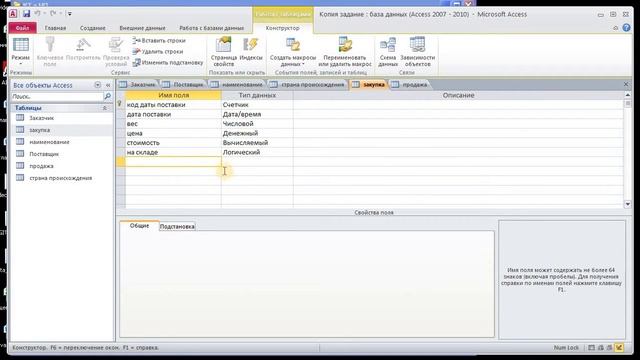
Task: Switch to Поставщик document tab
Action: [x=183, y=84]
